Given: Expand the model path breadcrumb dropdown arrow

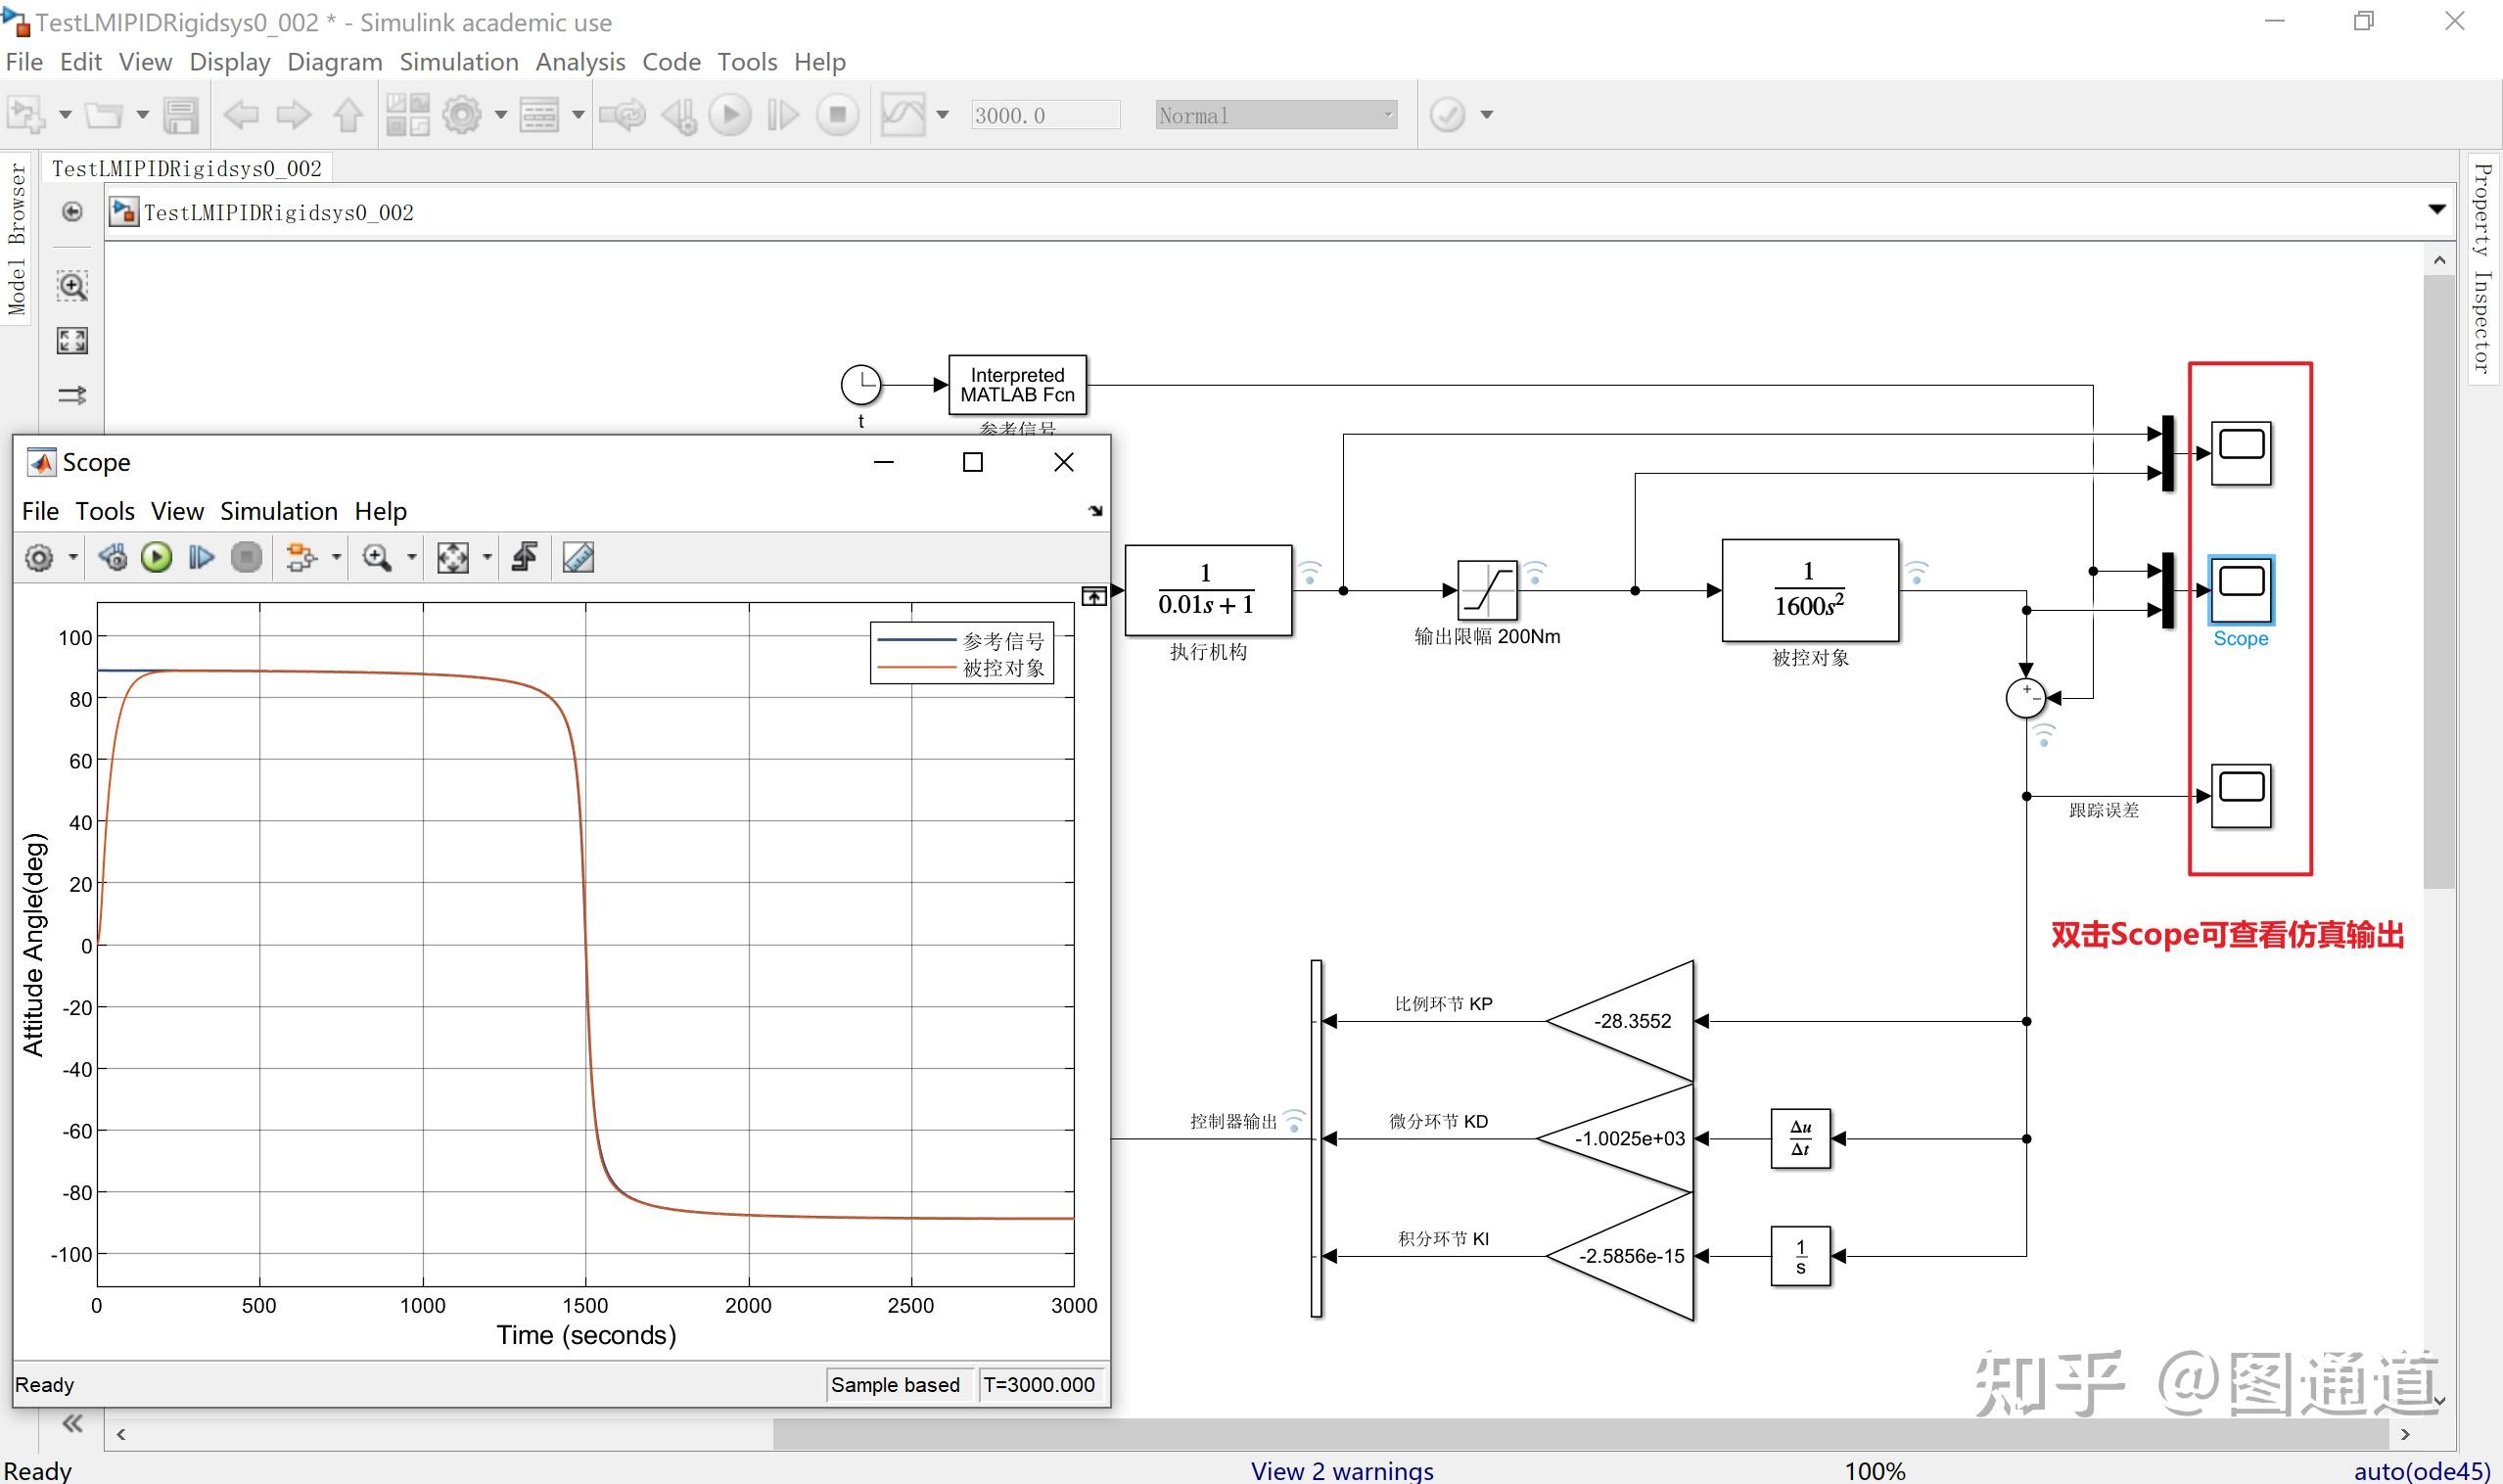Looking at the screenshot, I should click(2436, 210).
